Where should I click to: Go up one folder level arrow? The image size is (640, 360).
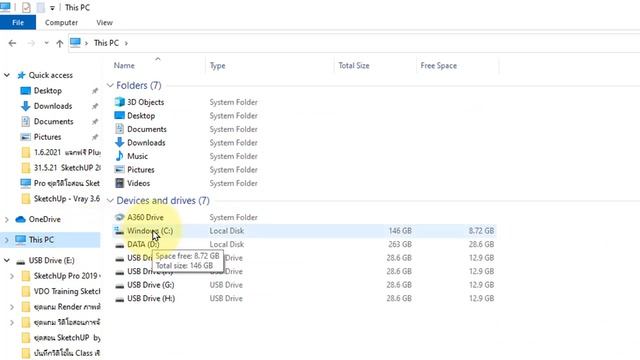pyautogui.click(x=60, y=43)
